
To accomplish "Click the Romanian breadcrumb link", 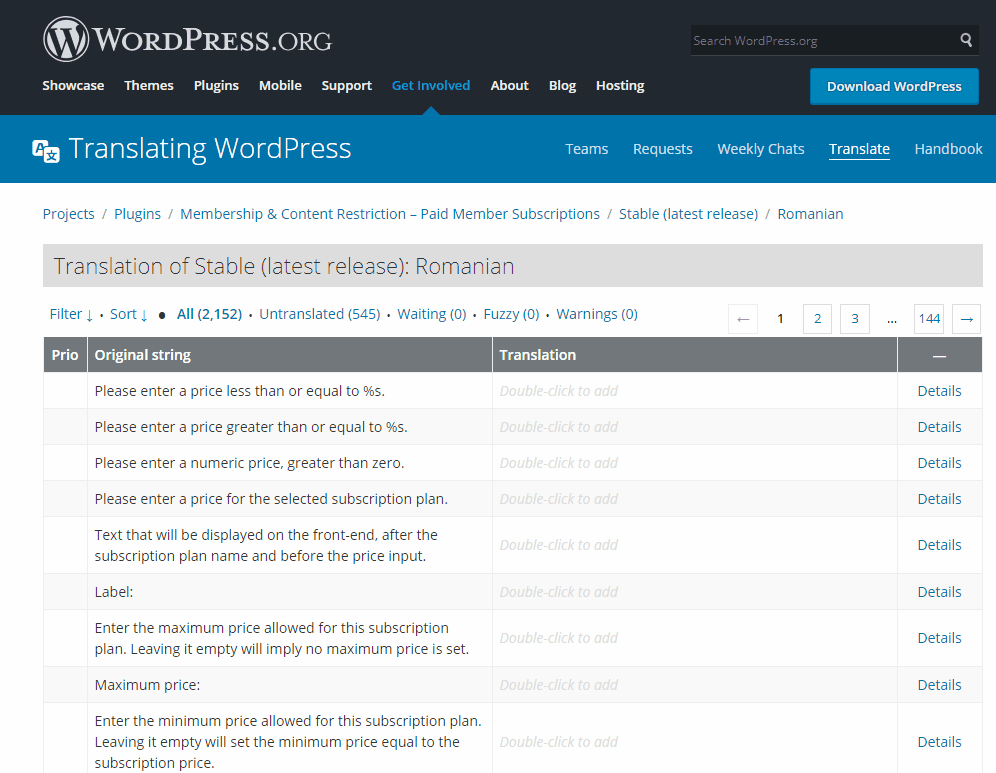I will pos(810,214).
